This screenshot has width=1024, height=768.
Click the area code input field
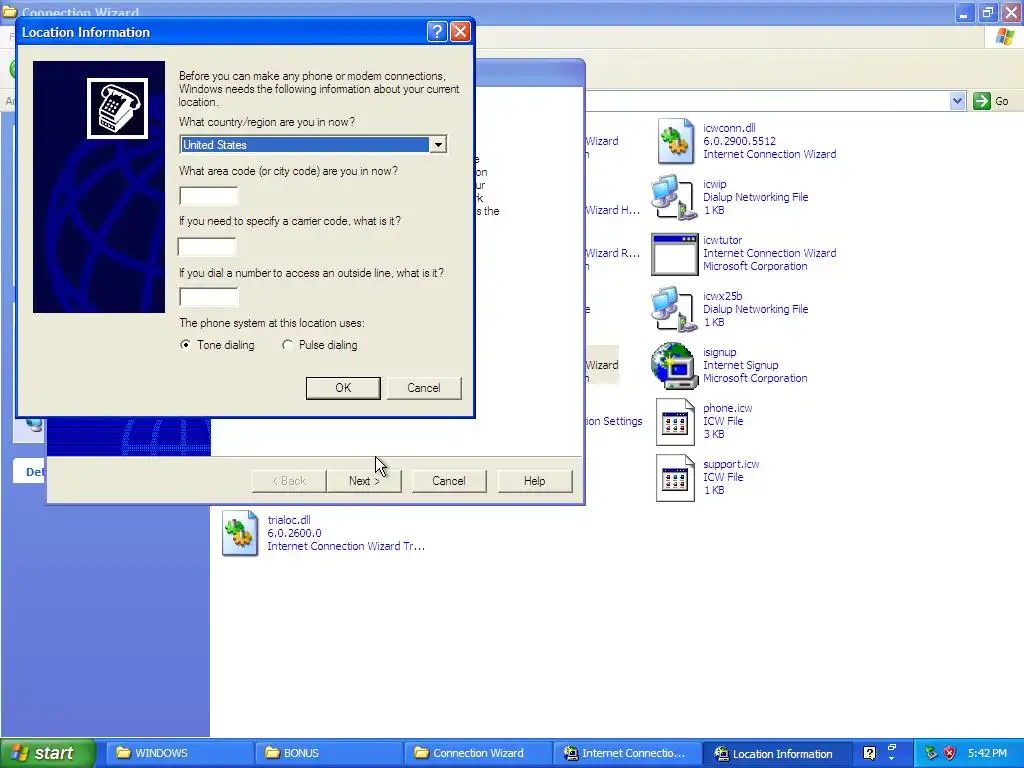point(209,196)
